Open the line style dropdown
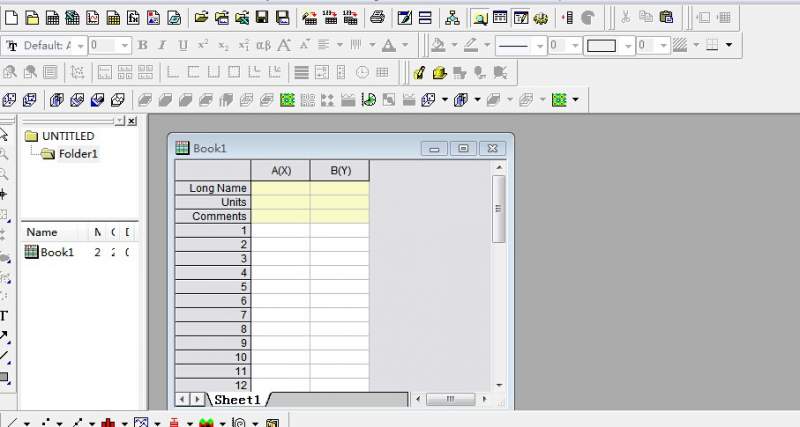The width and height of the screenshot is (800, 427). pos(540,46)
